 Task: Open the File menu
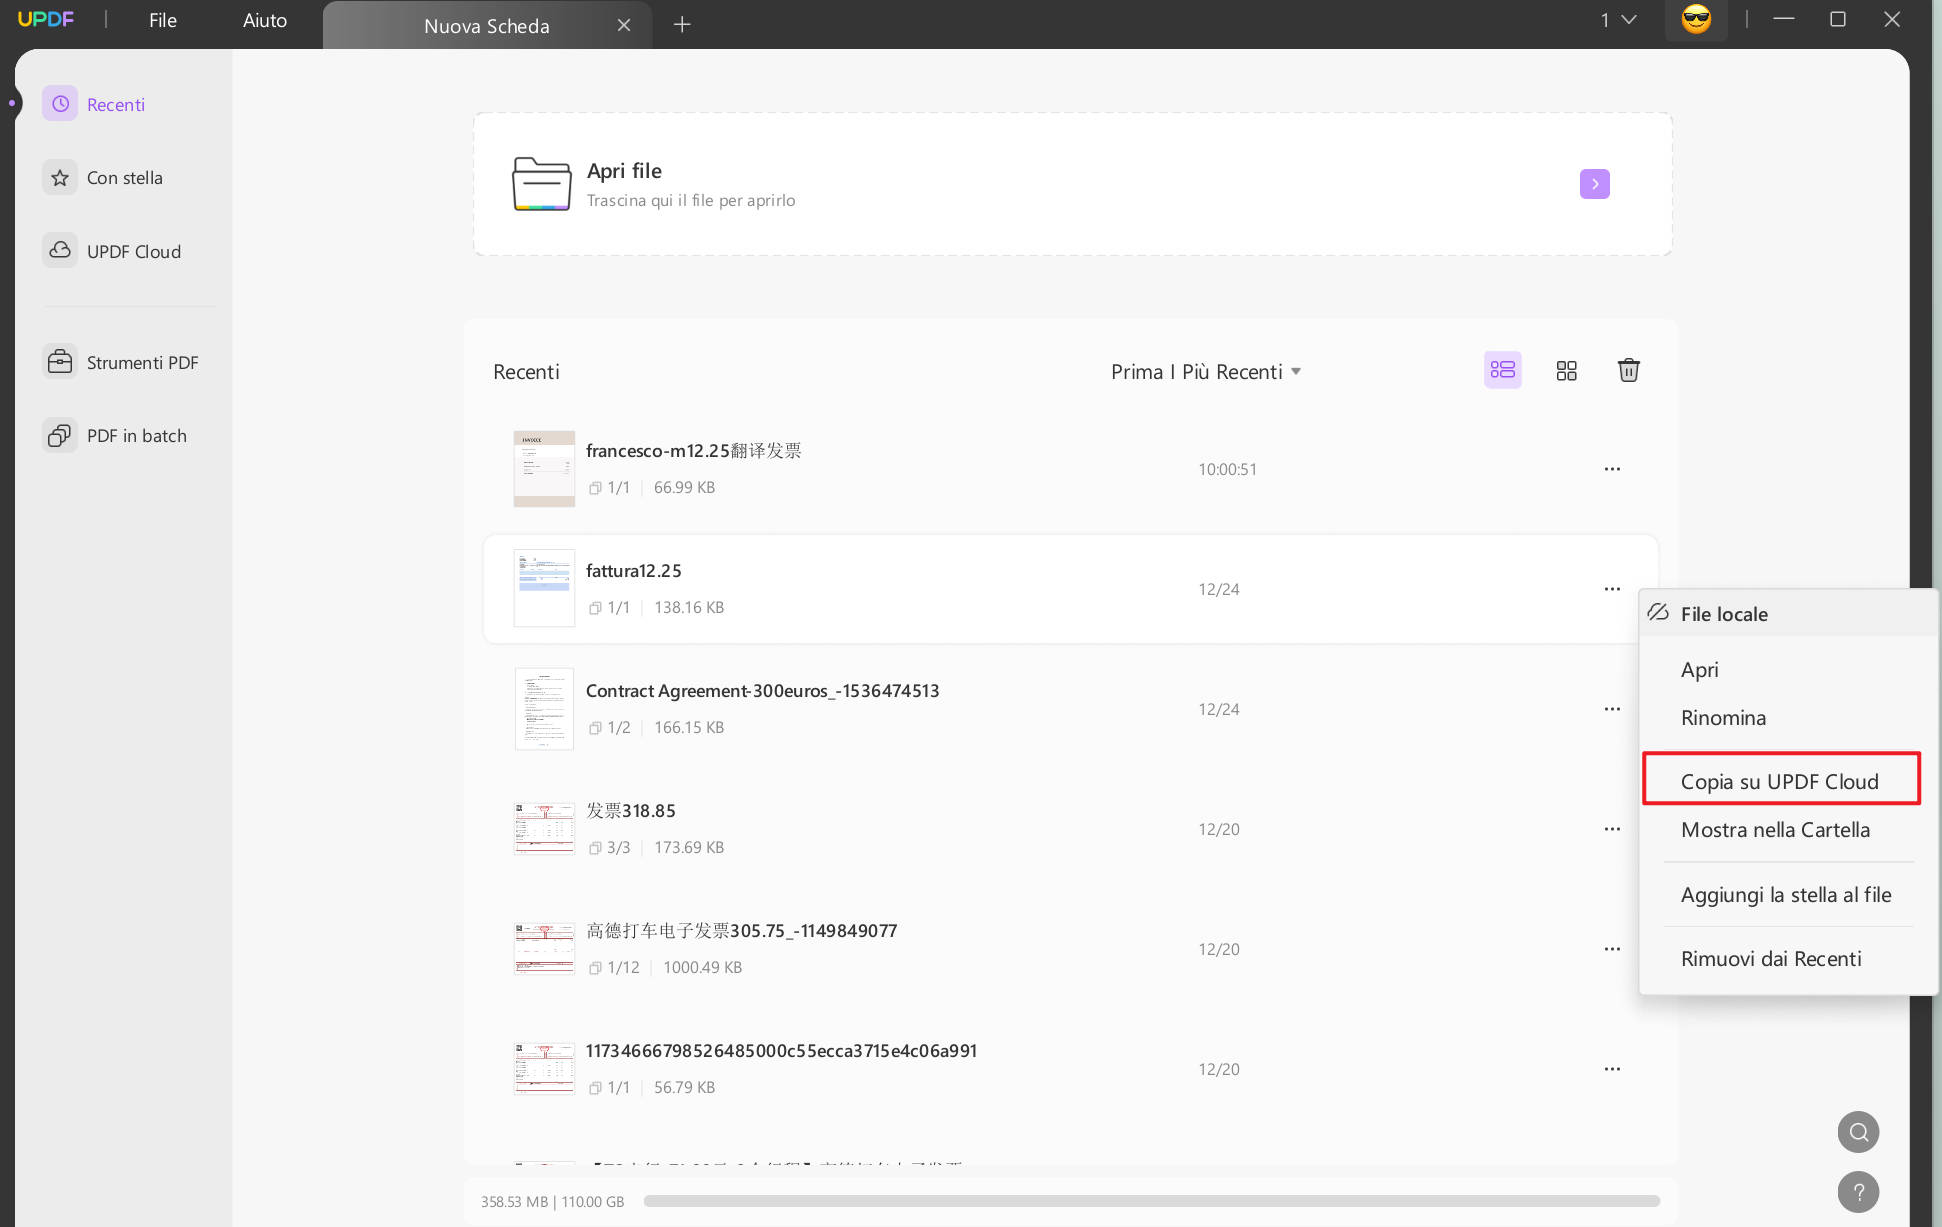click(163, 20)
